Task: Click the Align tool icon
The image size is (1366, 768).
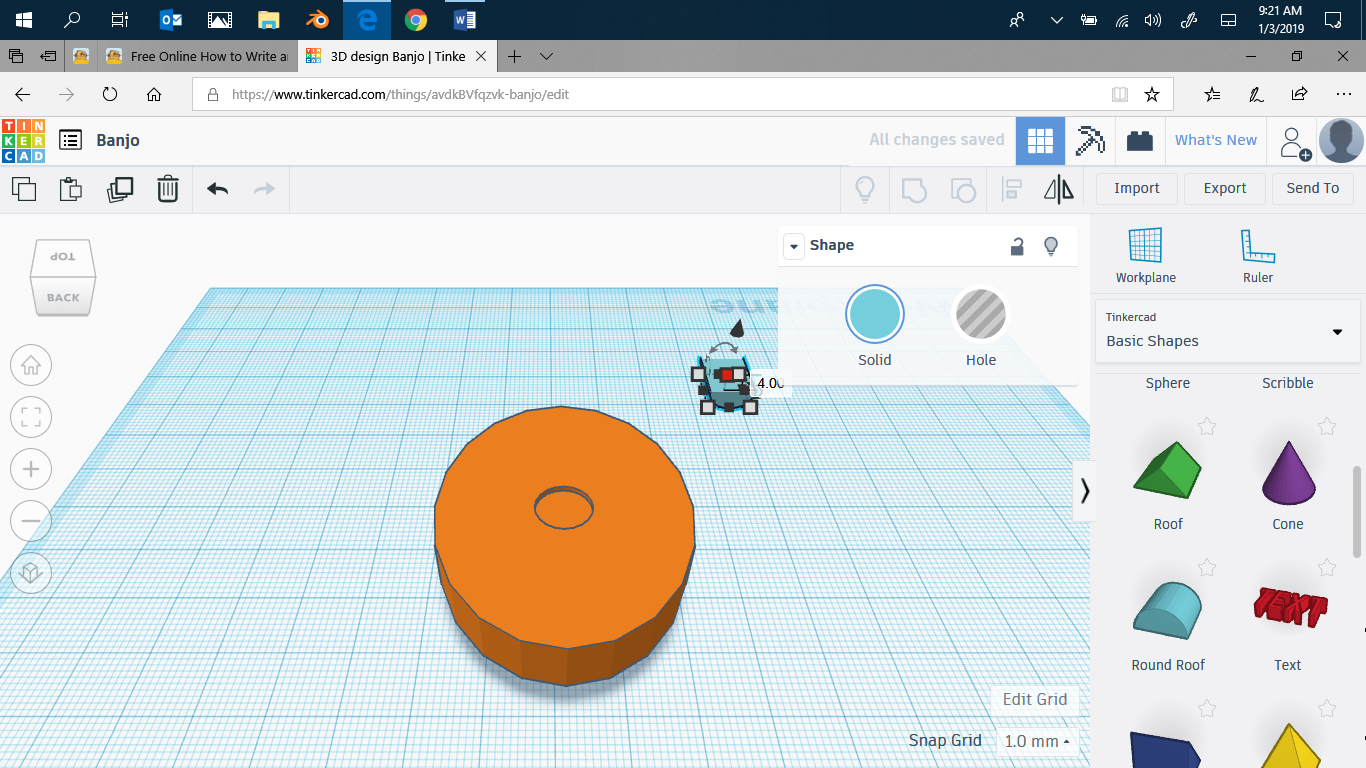Action: [1012, 188]
